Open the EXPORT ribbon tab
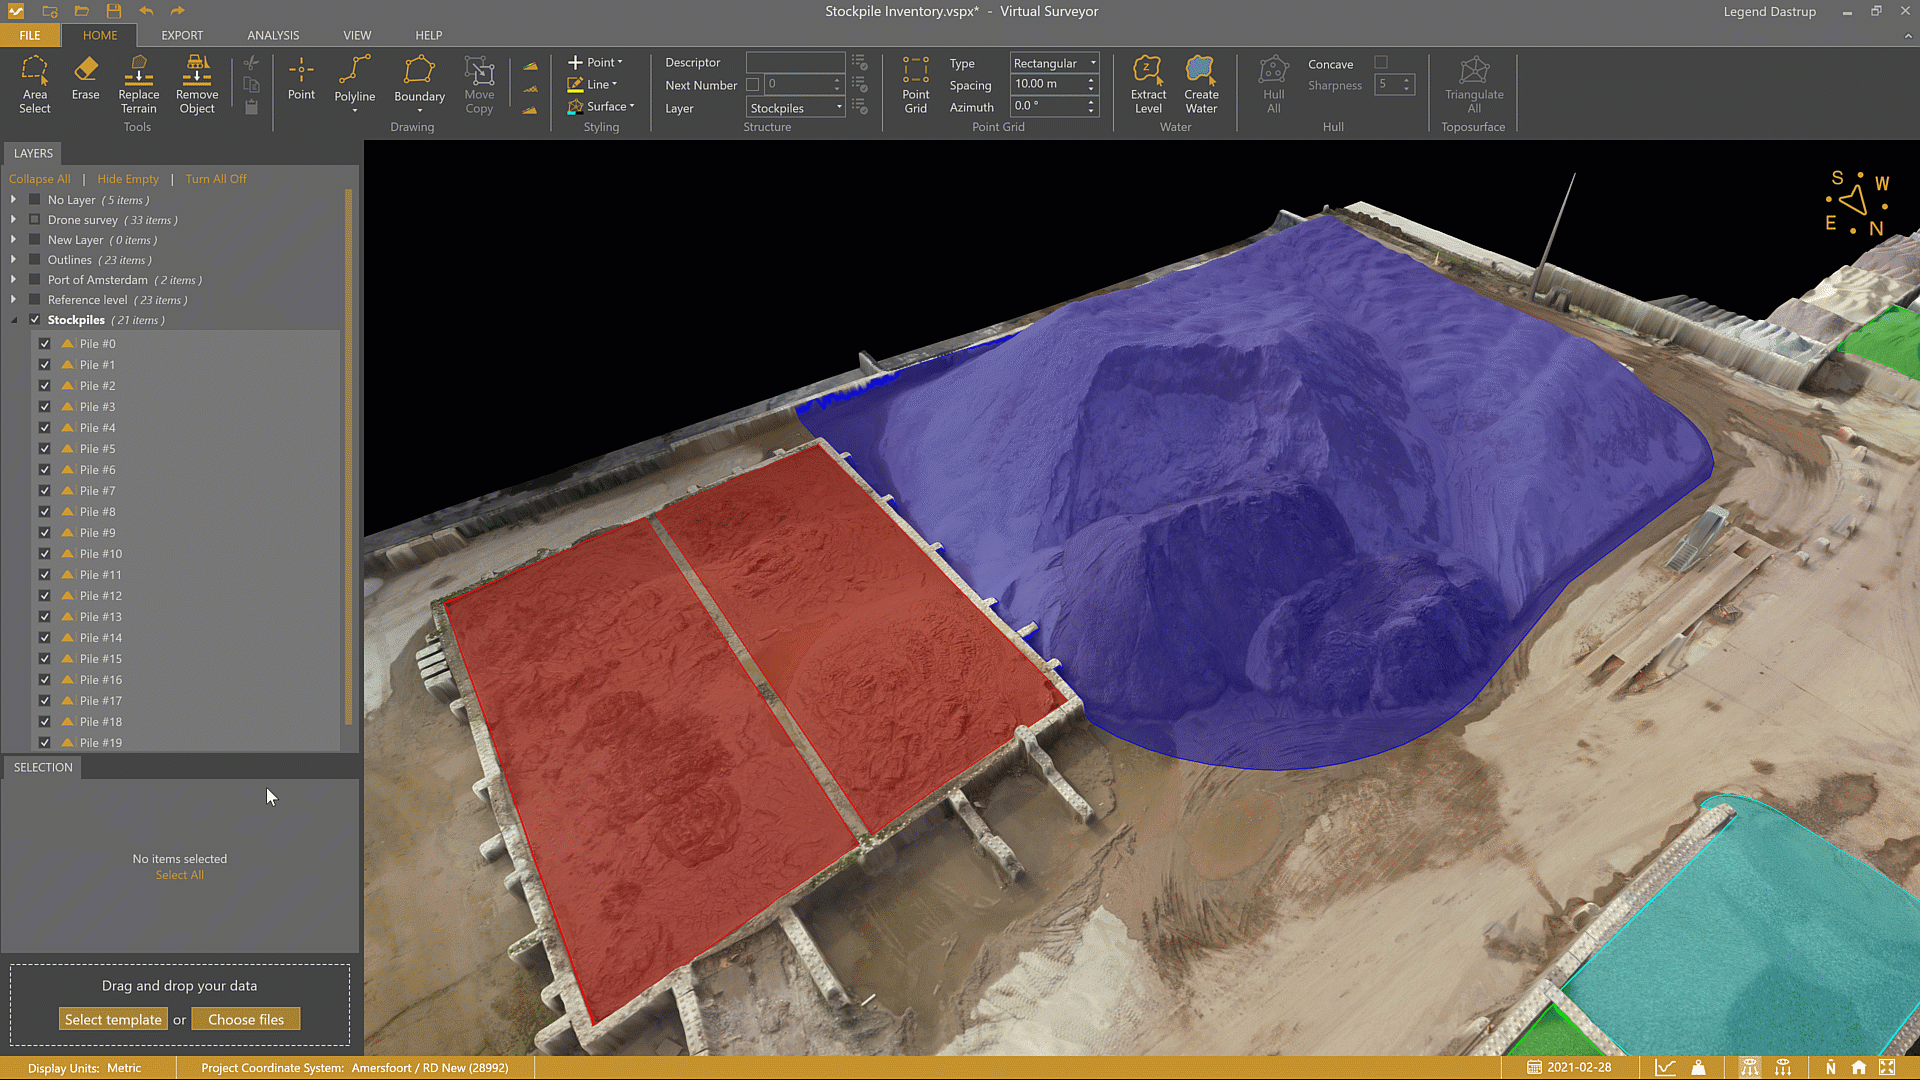This screenshot has width=1920, height=1080. tap(182, 35)
